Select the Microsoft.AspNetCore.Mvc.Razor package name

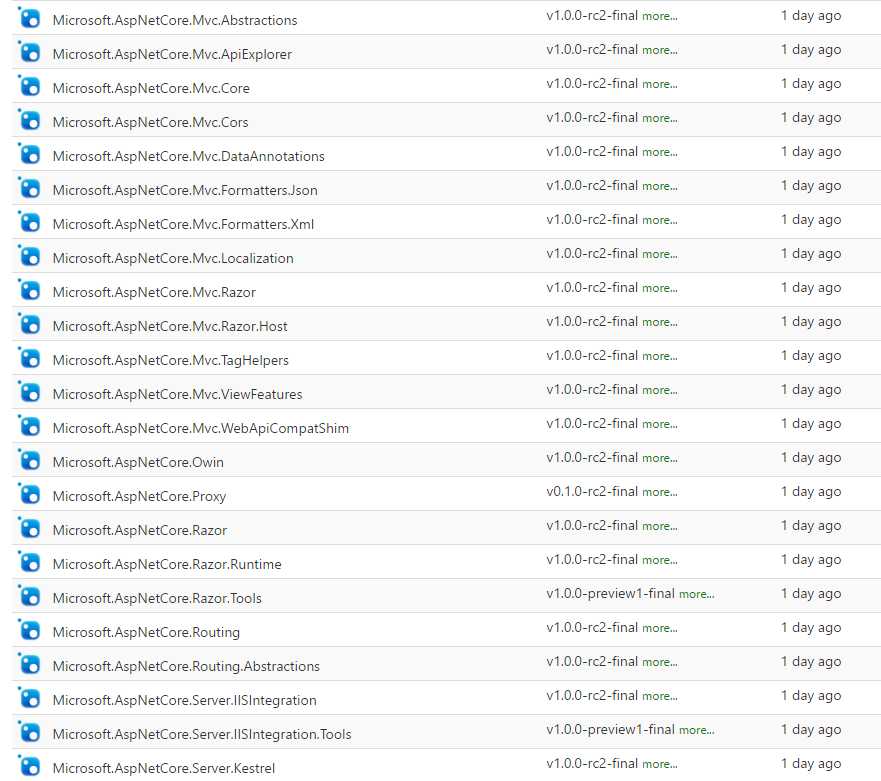[x=154, y=292]
